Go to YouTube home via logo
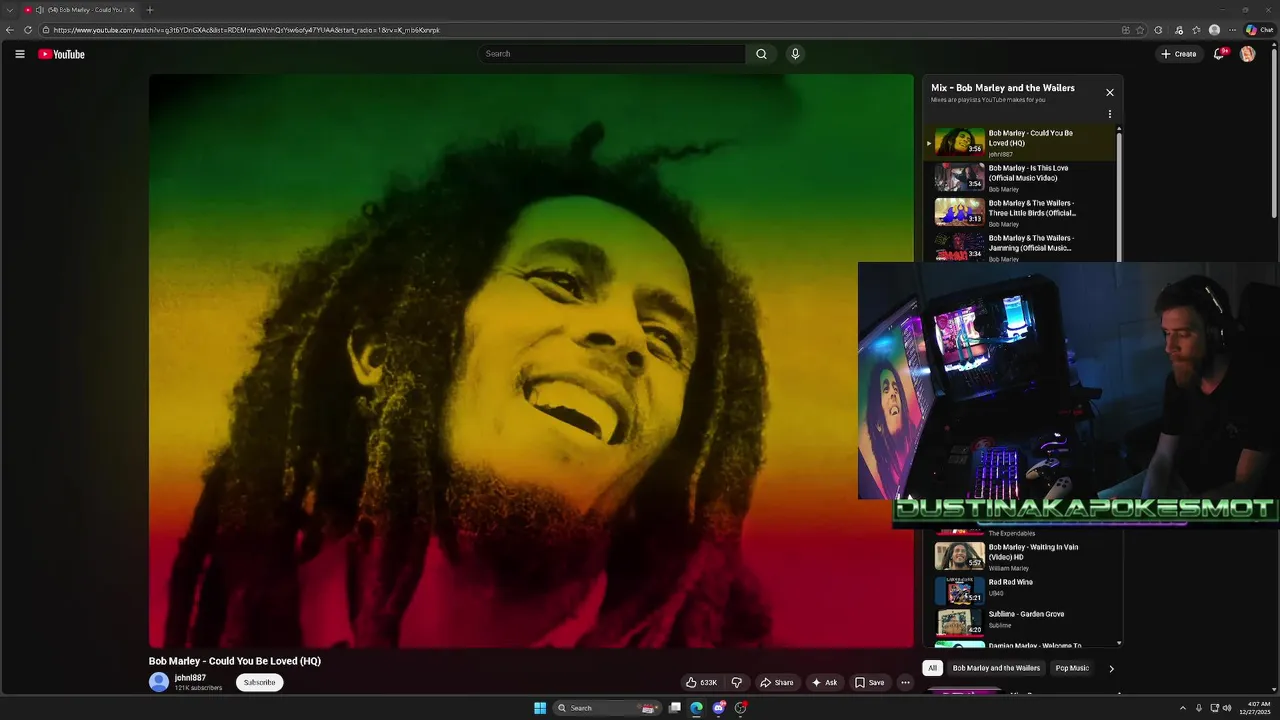 pyautogui.click(x=62, y=54)
